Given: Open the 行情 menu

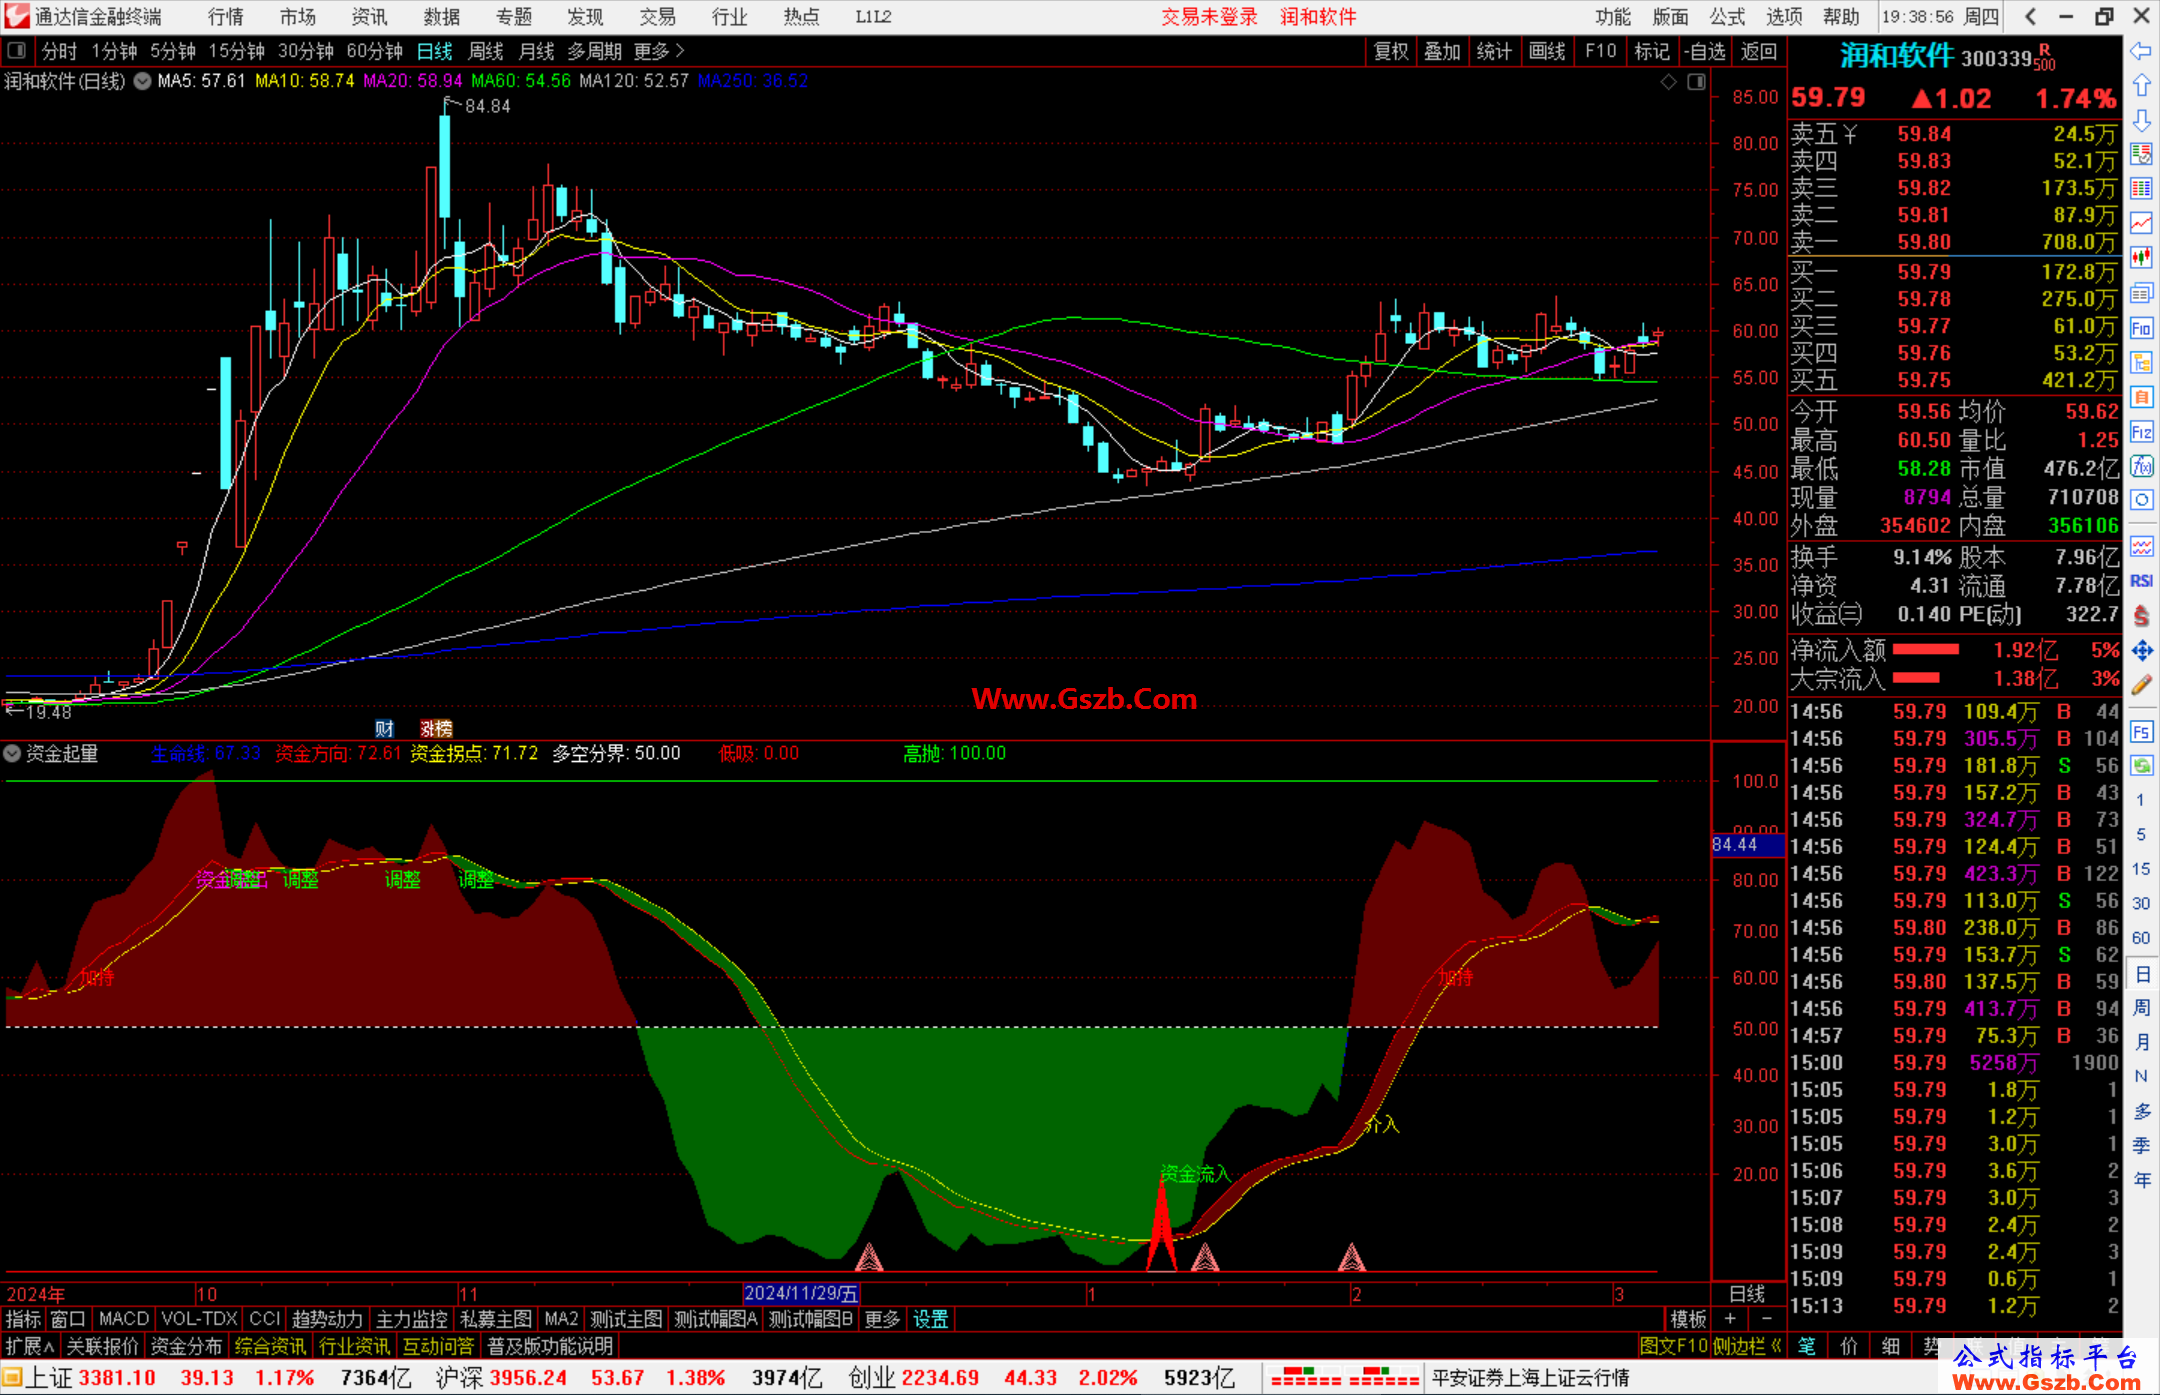Looking at the screenshot, I should (x=226, y=16).
